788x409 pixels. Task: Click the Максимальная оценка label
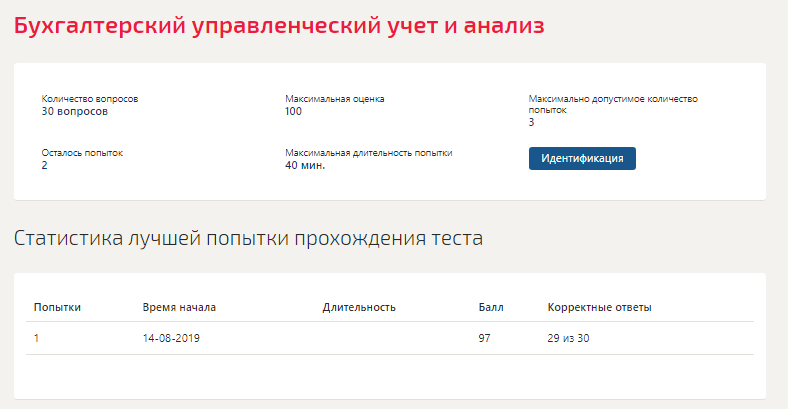tap(335, 99)
